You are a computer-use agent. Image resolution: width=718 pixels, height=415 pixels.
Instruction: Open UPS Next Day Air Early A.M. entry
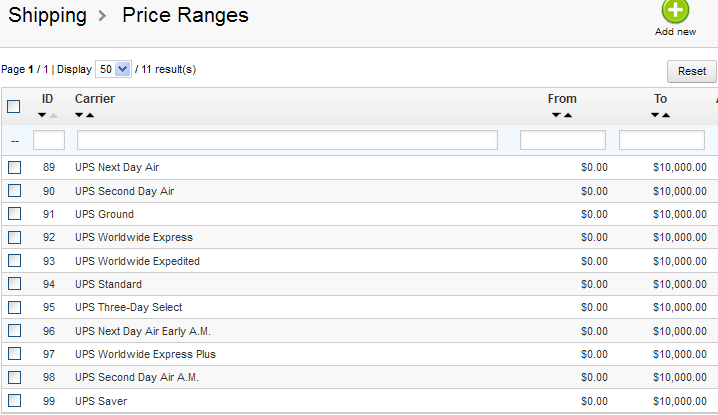point(143,331)
